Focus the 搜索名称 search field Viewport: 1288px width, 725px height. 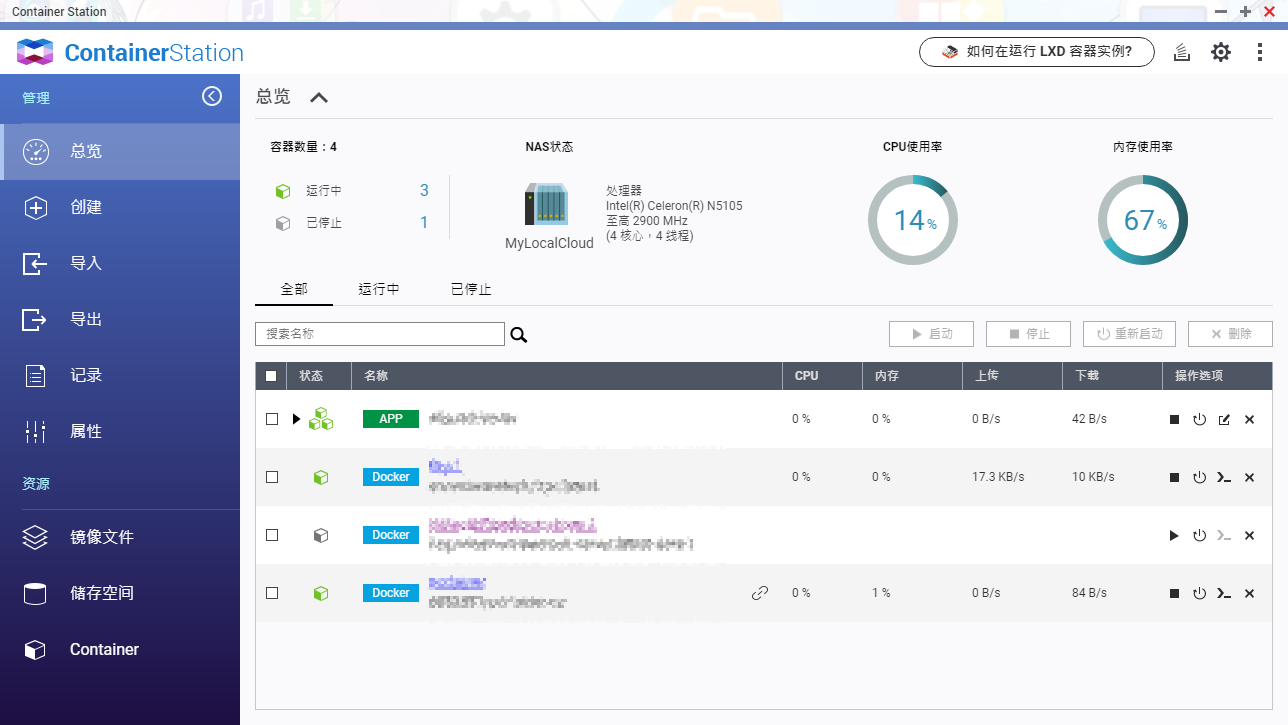pyautogui.click(x=380, y=334)
